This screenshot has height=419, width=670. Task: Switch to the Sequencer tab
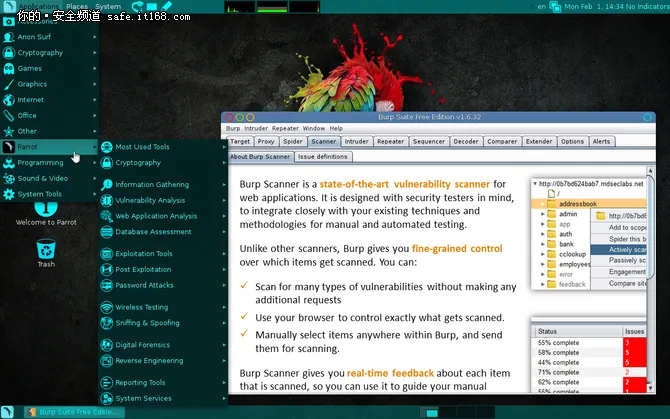click(429, 141)
